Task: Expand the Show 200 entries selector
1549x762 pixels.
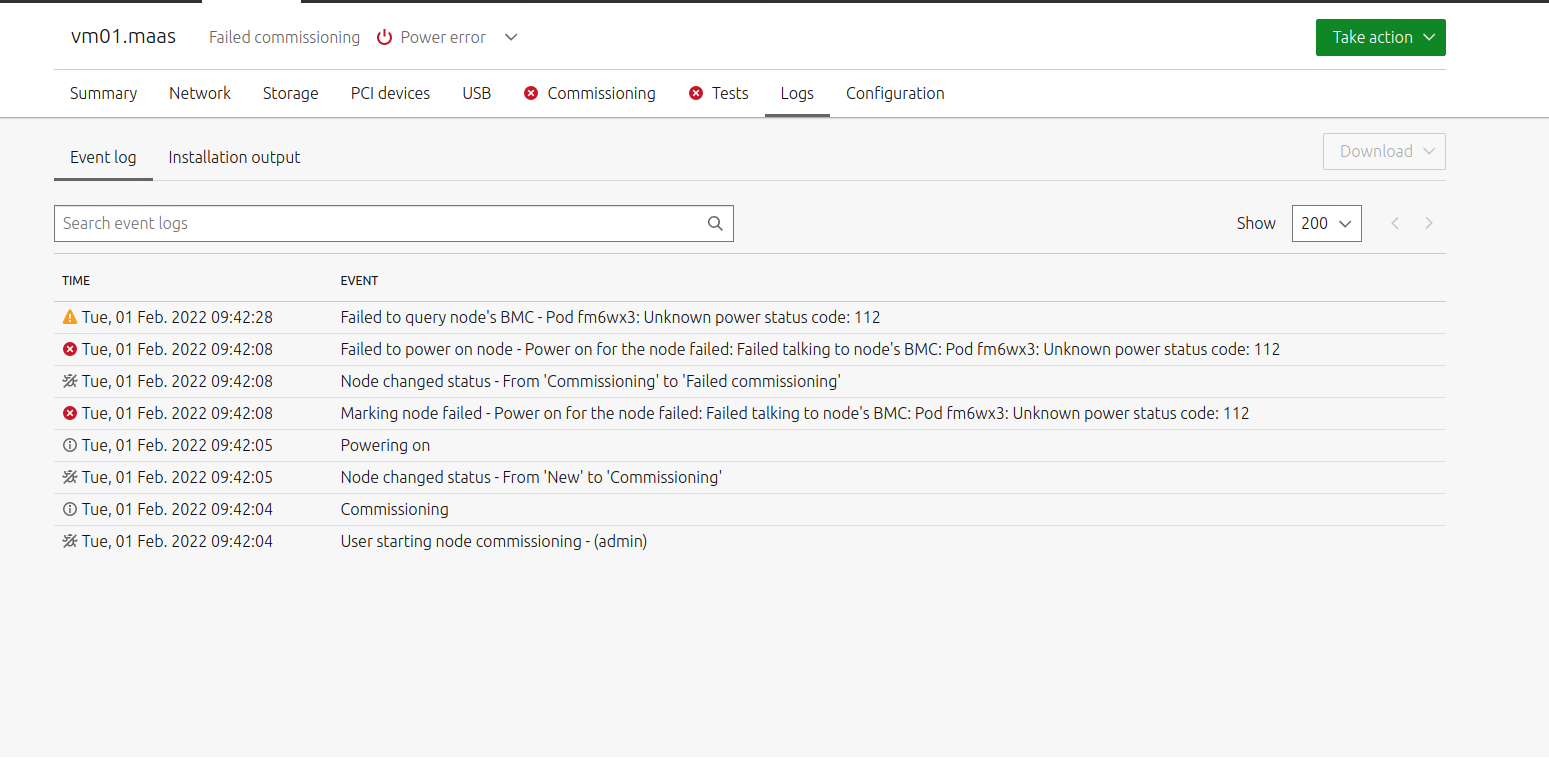Action: click(1326, 223)
